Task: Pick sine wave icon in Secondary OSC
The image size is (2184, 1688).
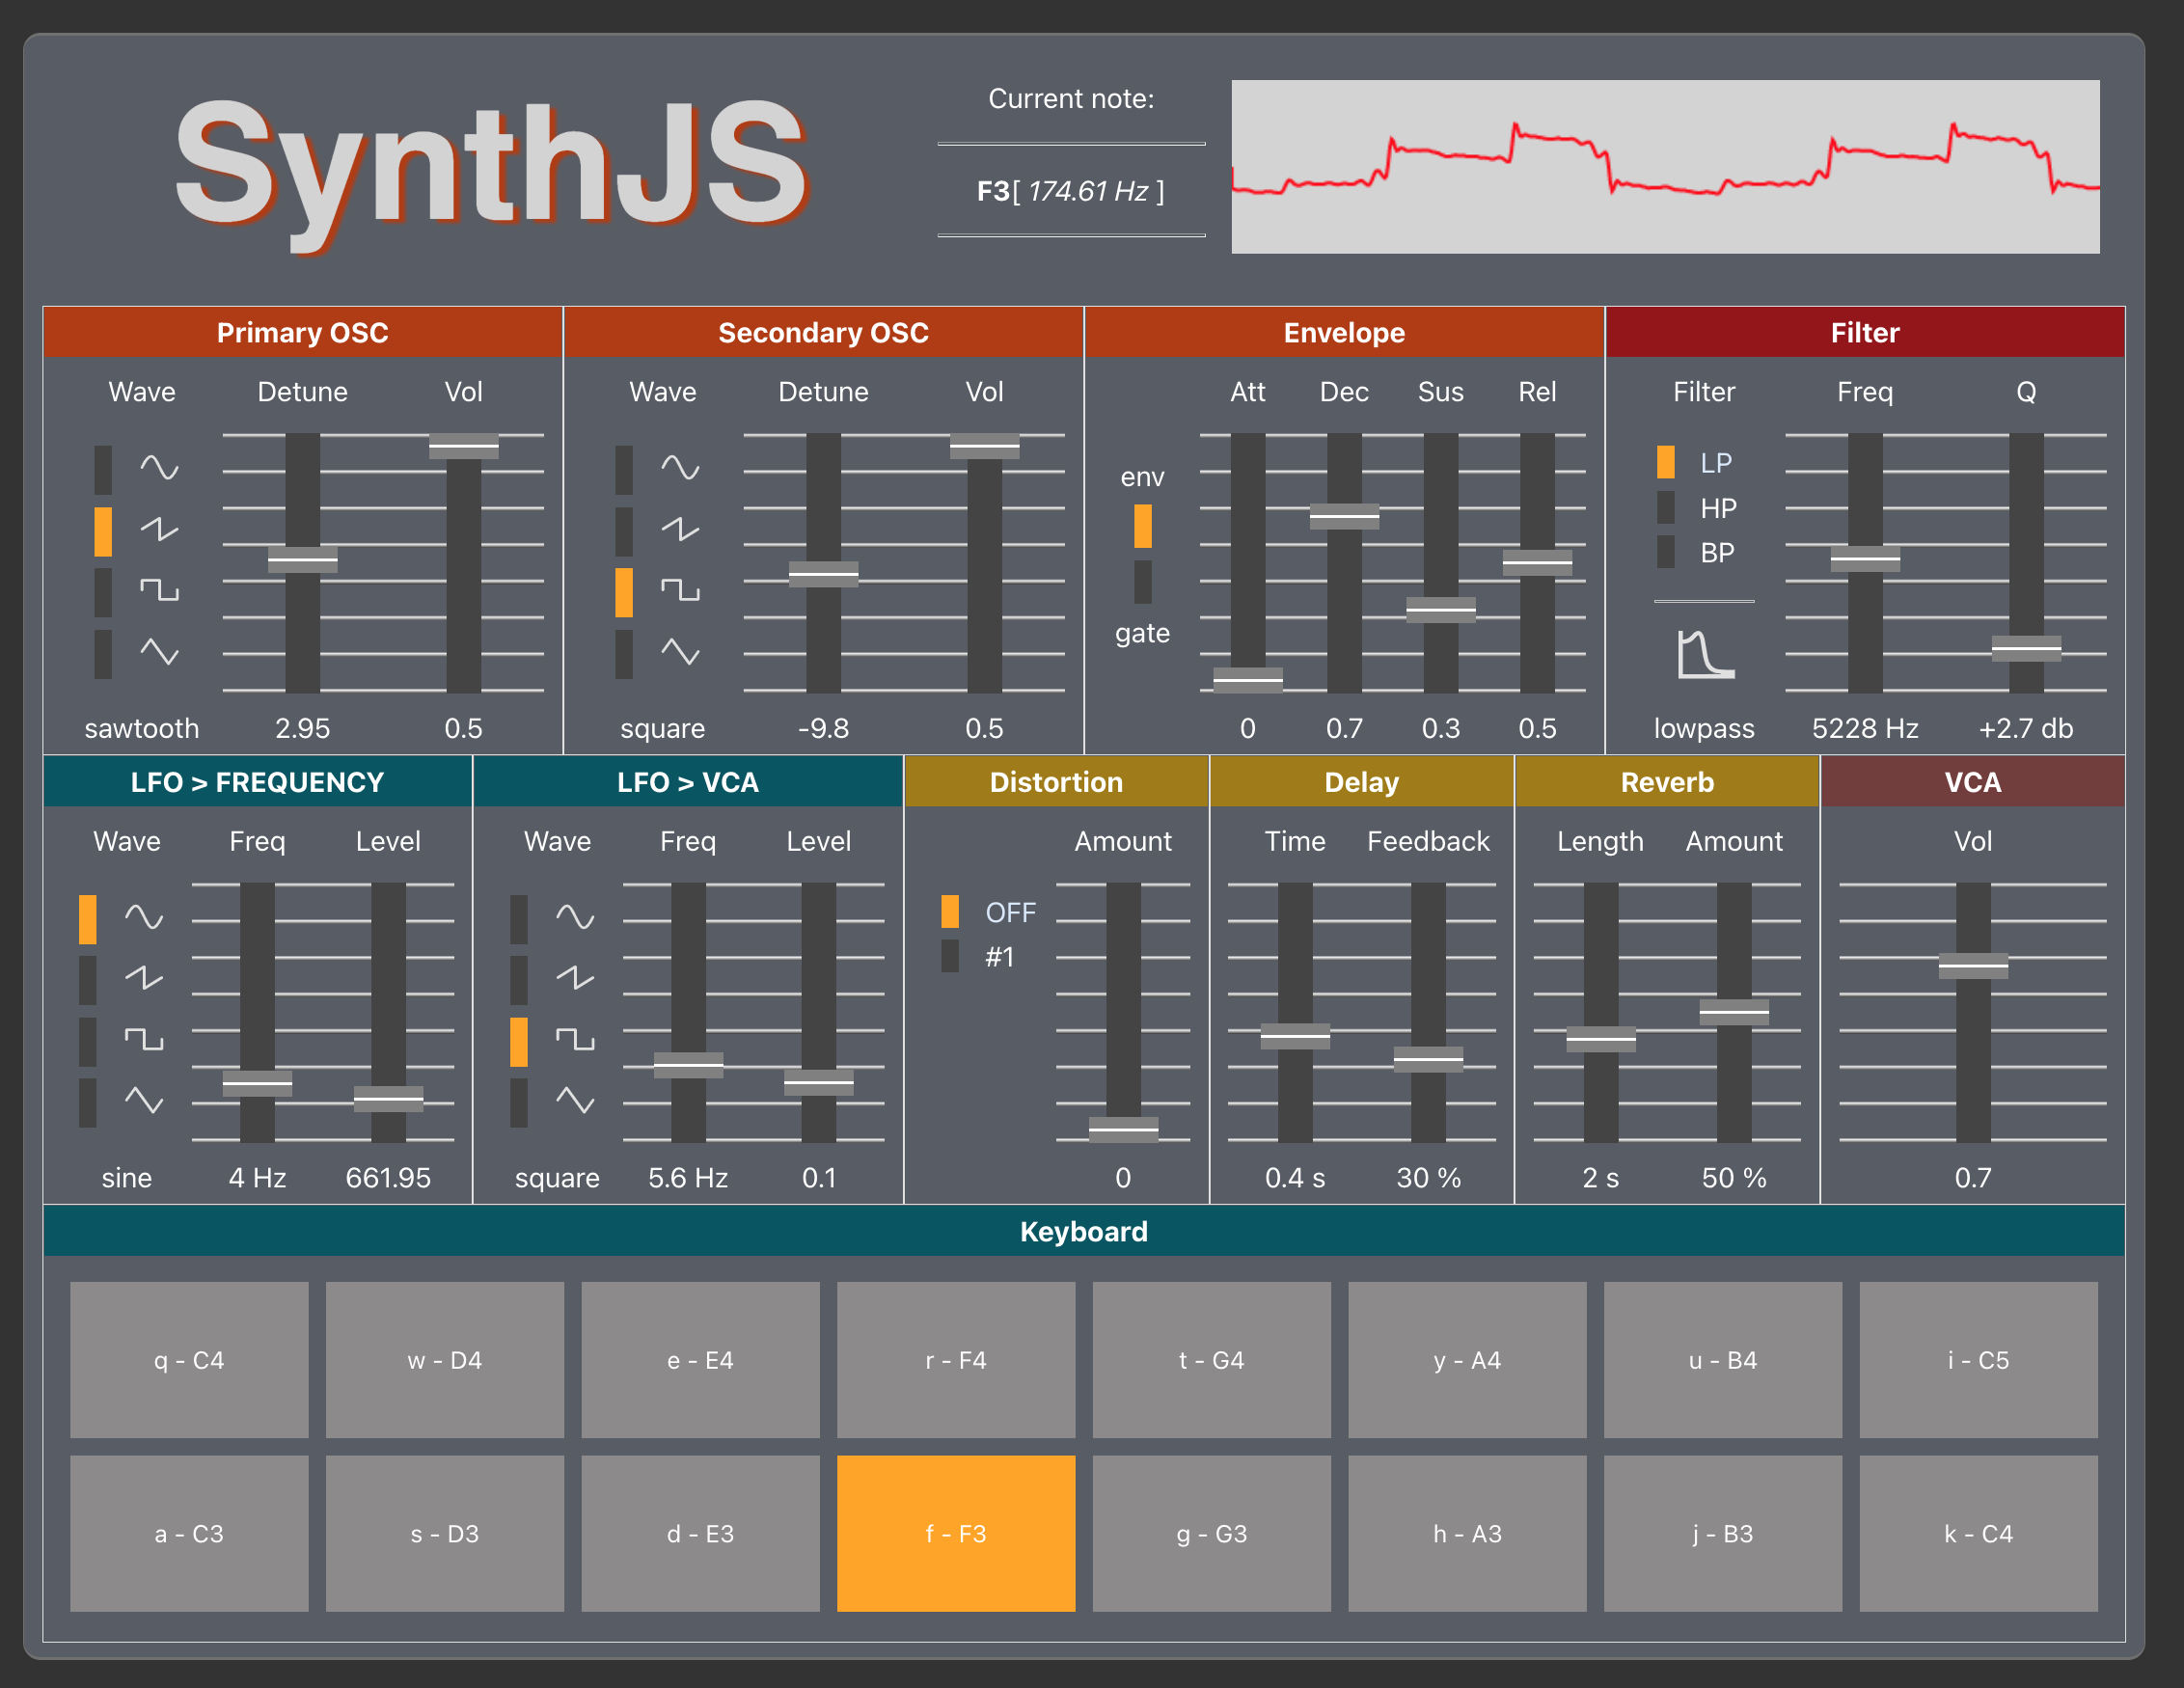Action: [x=680, y=467]
